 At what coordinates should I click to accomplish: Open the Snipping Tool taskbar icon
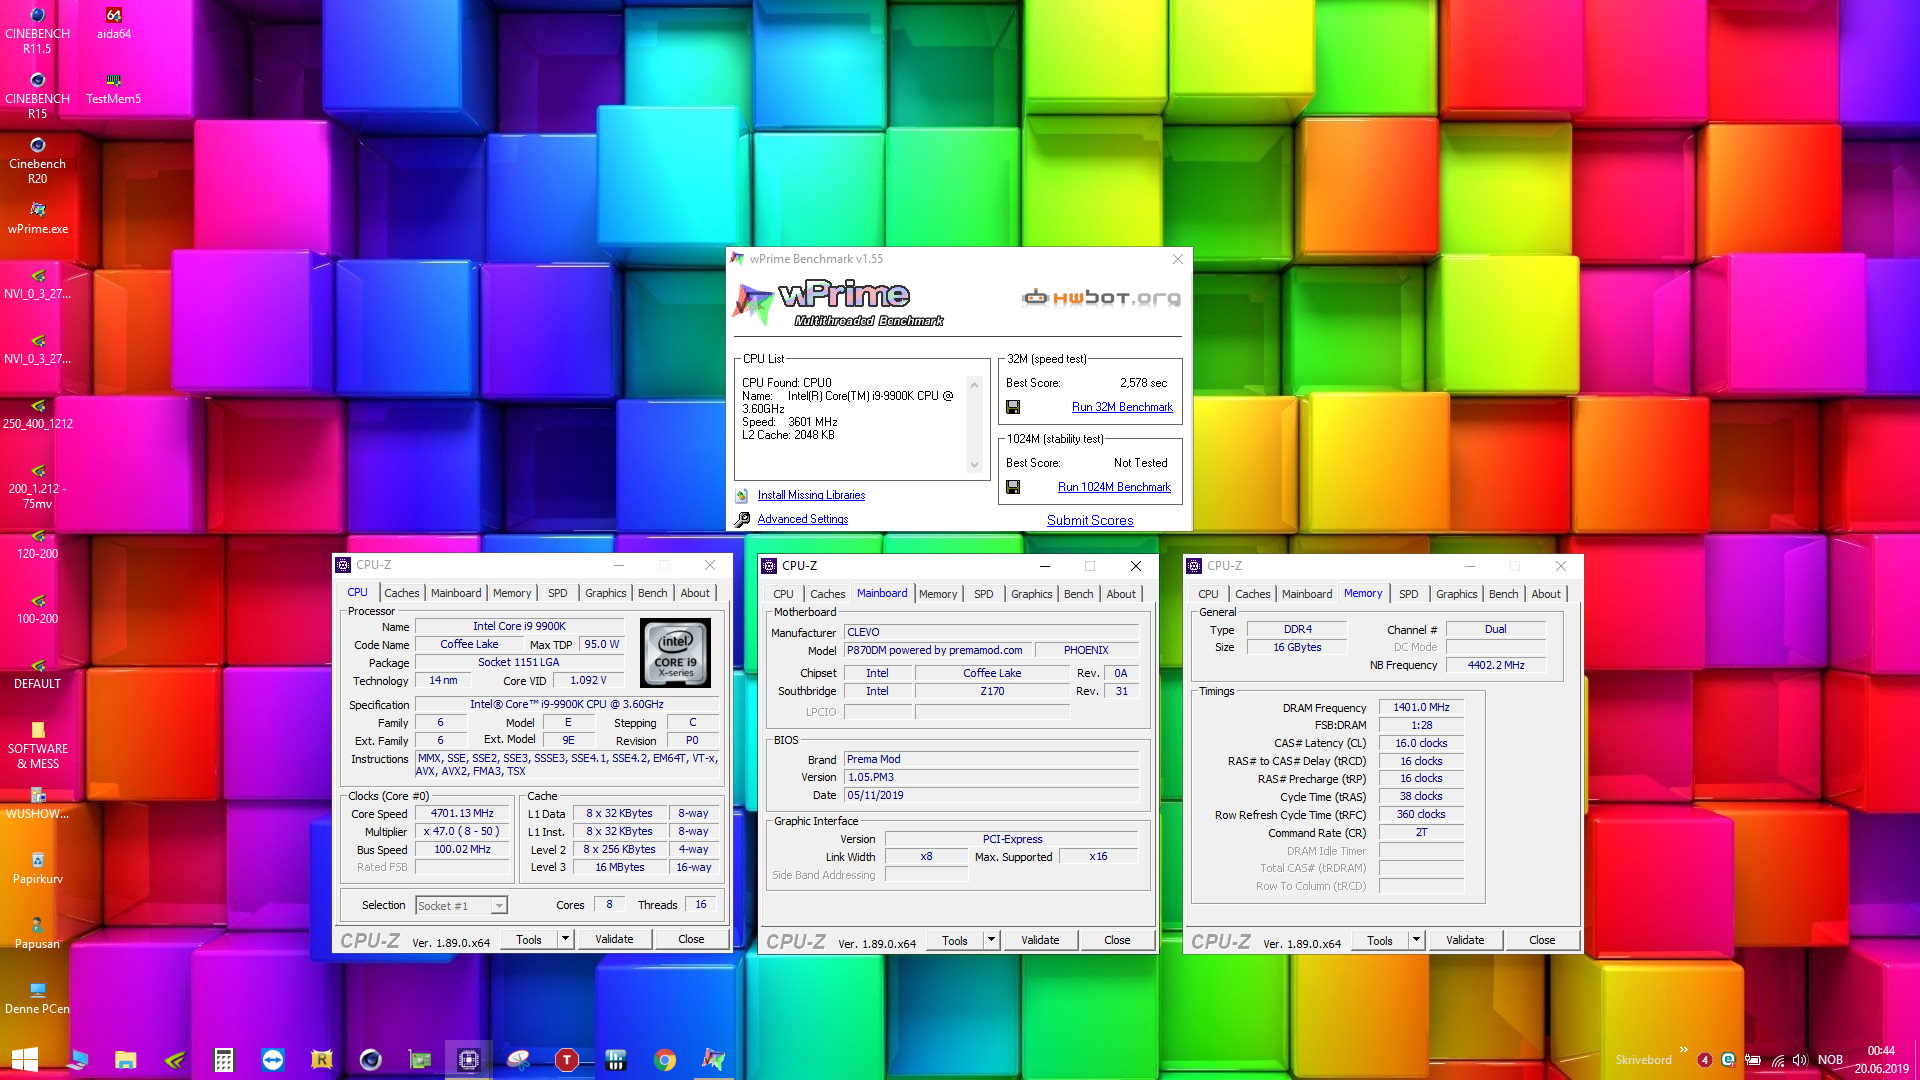coord(518,1059)
